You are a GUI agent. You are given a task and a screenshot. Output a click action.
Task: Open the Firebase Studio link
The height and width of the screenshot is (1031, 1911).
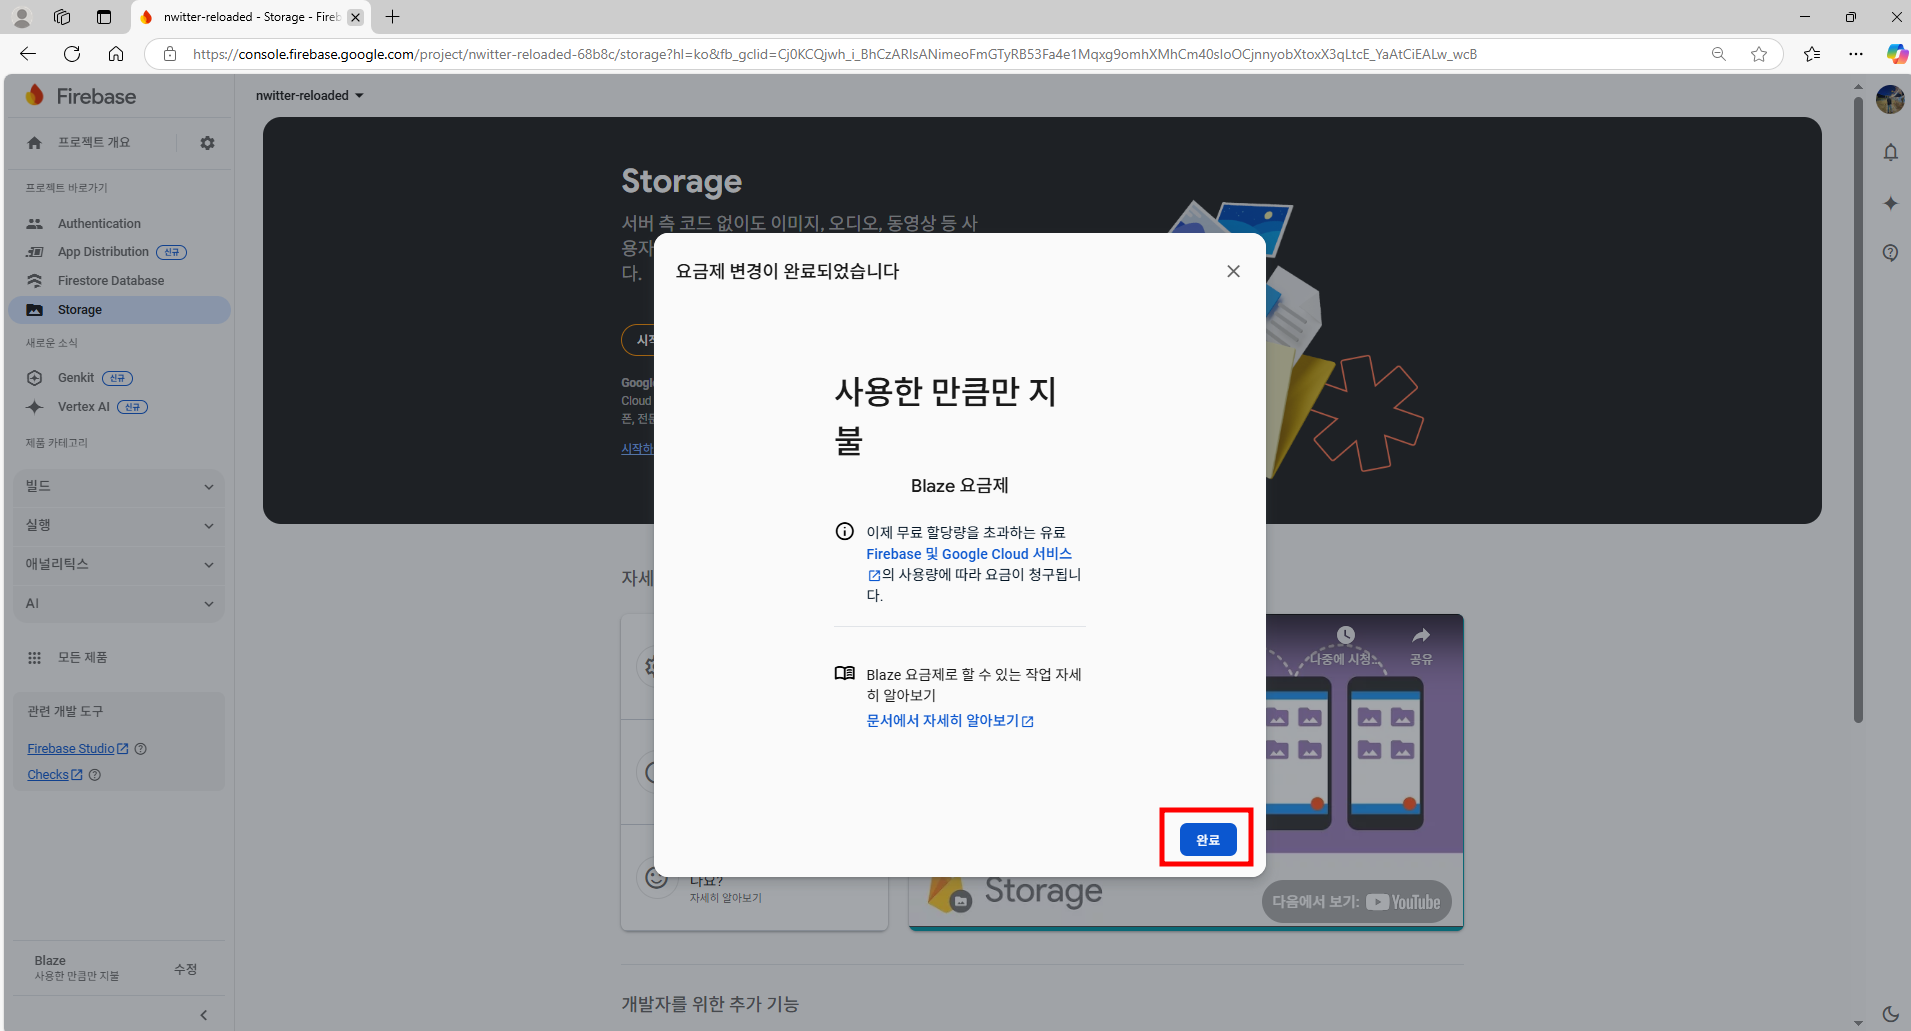click(x=77, y=749)
